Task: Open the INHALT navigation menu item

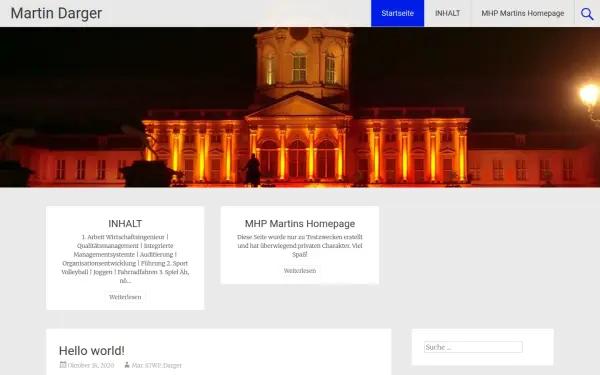Action: coord(447,13)
